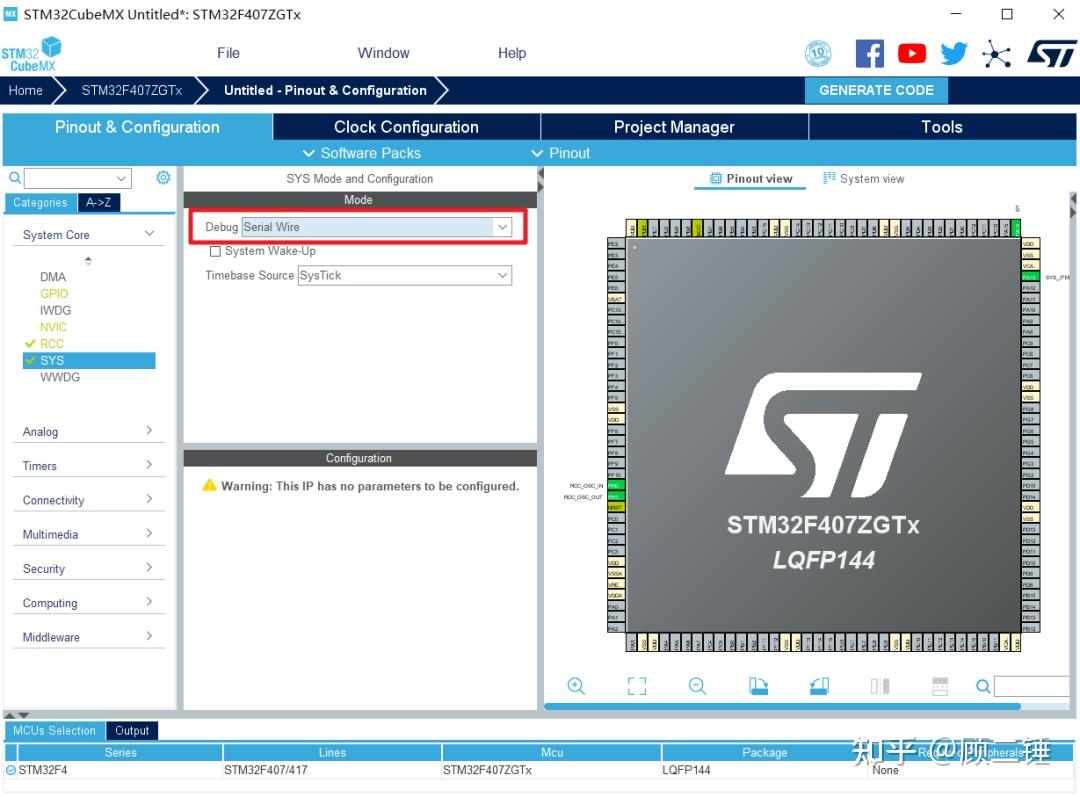Switch to Pinout view
The height and width of the screenshot is (797, 1080).
[x=749, y=178]
